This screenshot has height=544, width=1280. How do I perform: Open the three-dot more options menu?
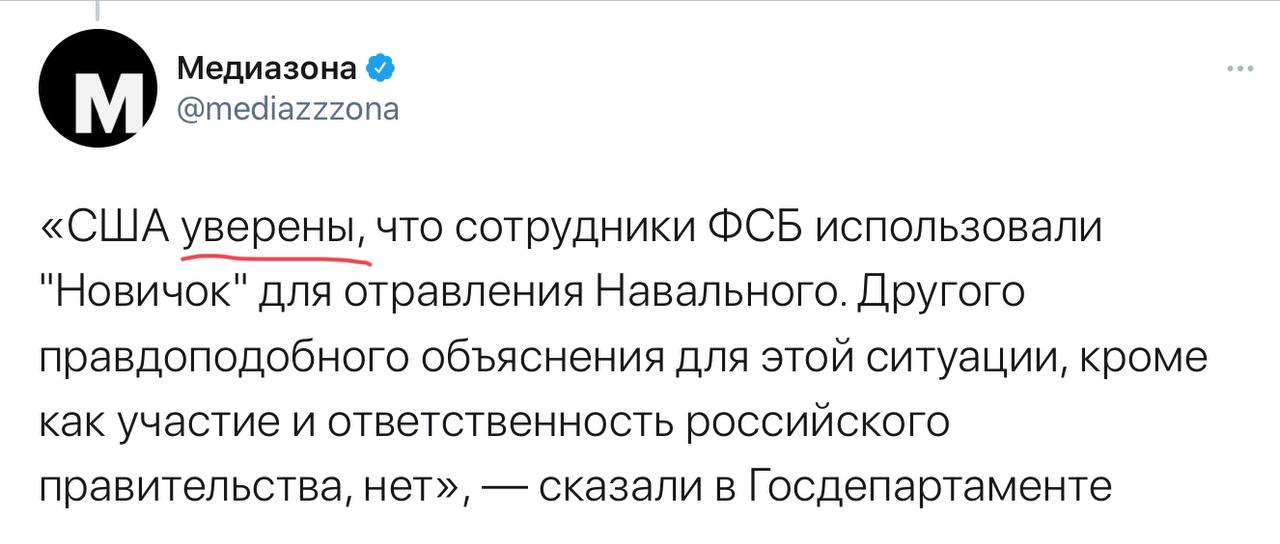click(1239, 69)
